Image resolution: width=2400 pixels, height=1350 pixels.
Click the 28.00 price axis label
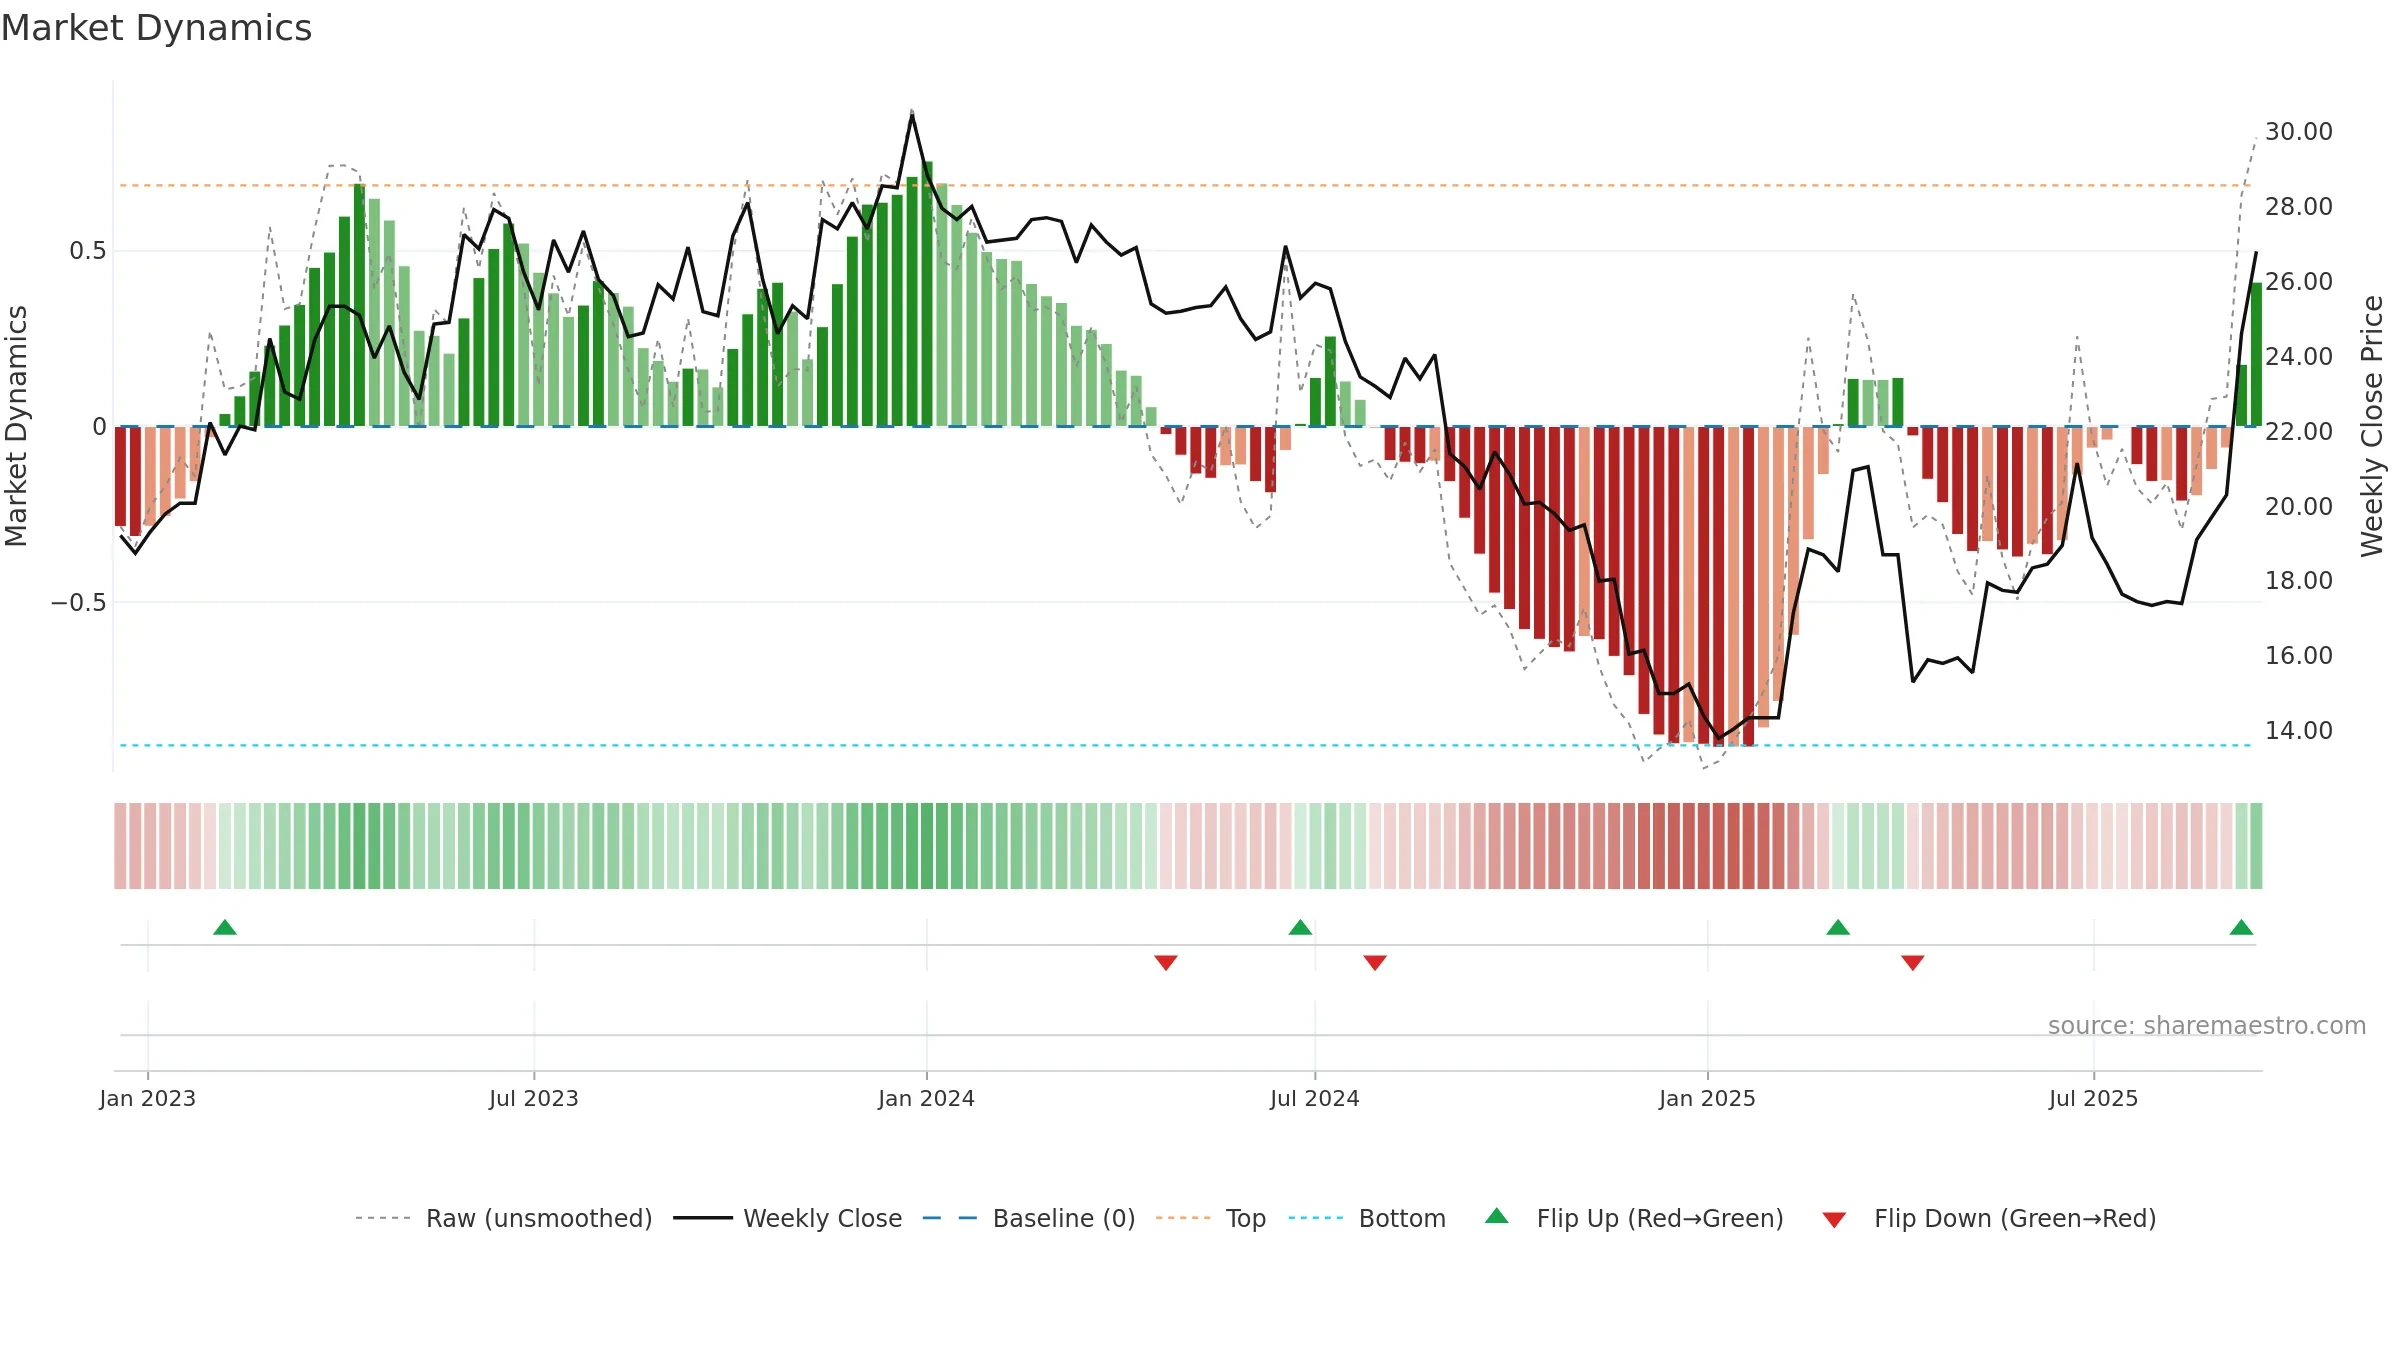[2299, 207]
